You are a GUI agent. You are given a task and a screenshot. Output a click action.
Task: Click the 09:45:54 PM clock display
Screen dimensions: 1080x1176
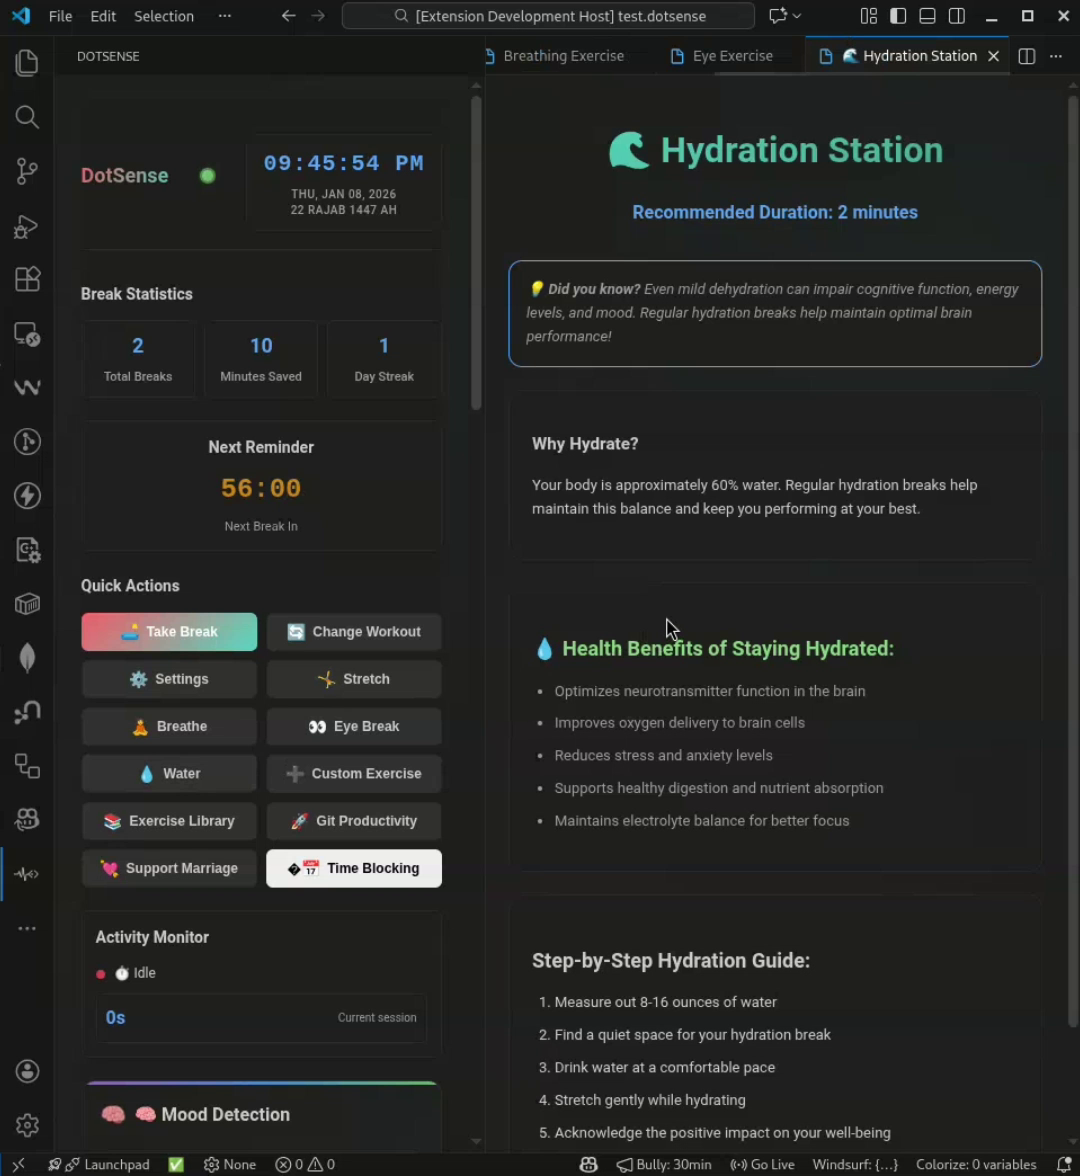point(344,163)
